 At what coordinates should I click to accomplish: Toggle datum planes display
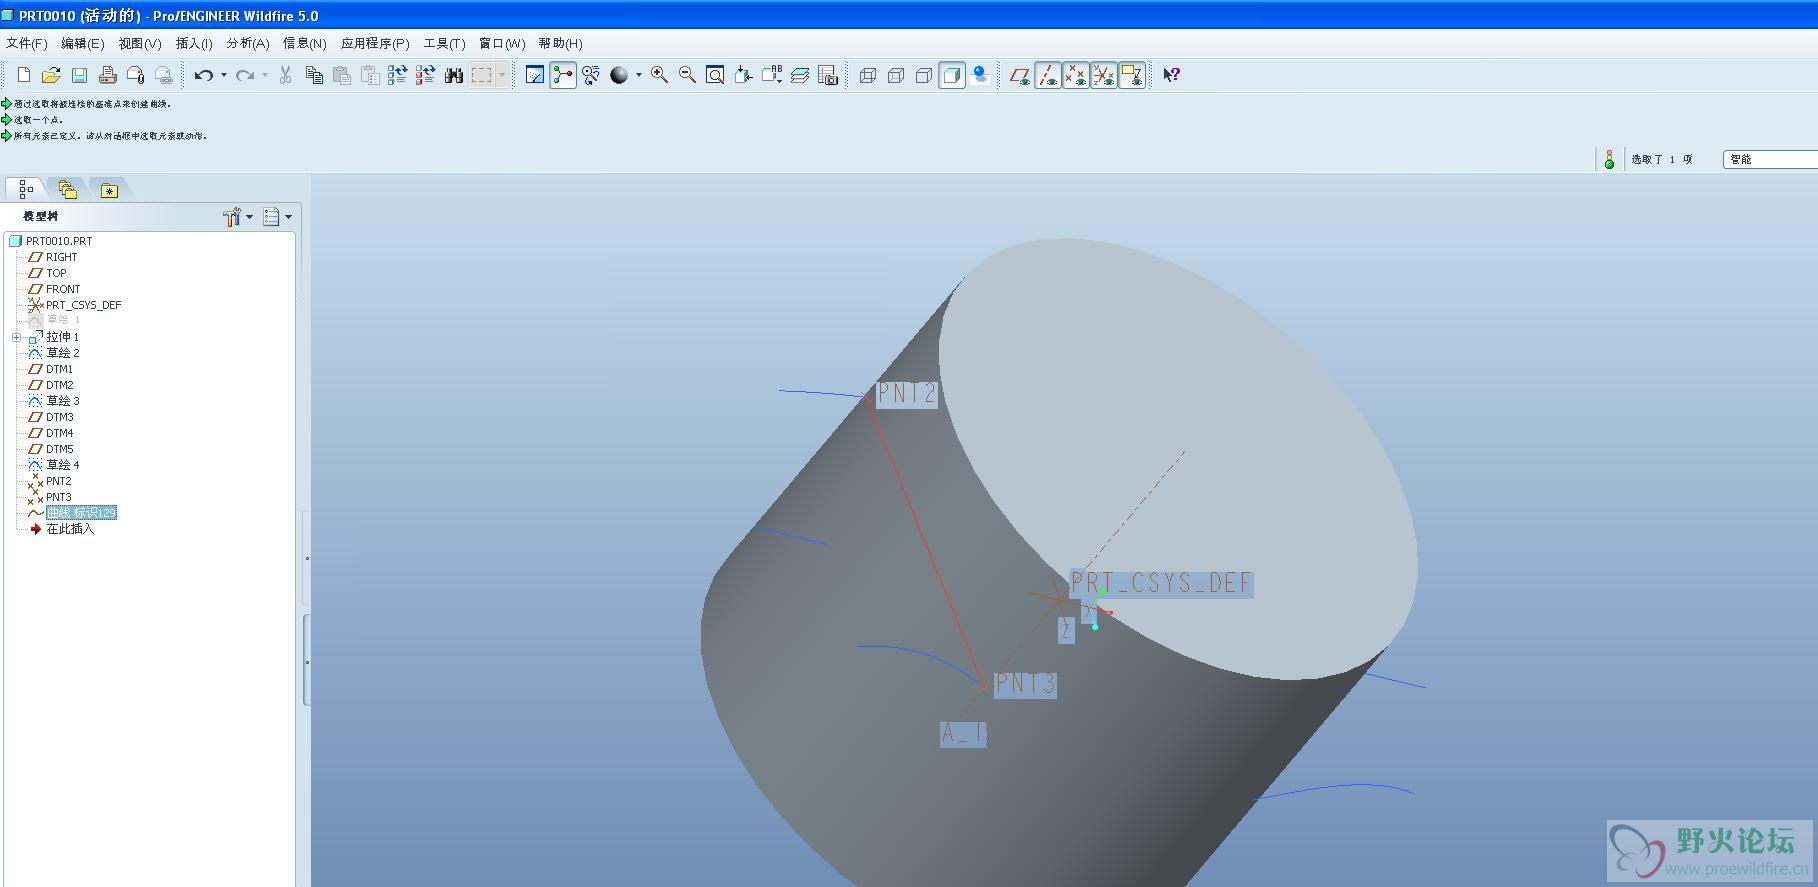[x=1020, y=75]
